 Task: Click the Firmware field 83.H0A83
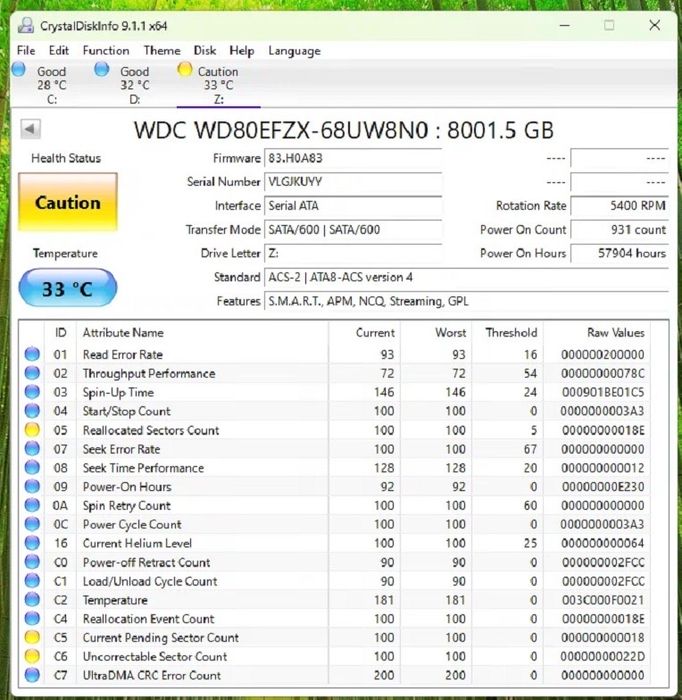pyautogui.click(x=353, y=158)
